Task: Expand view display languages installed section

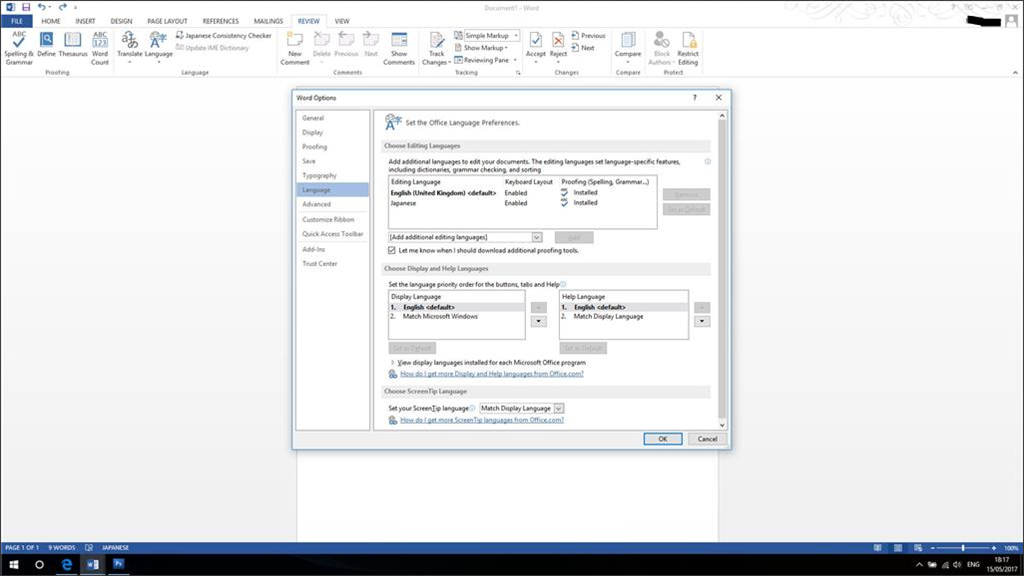Action: tap(392, 362)
